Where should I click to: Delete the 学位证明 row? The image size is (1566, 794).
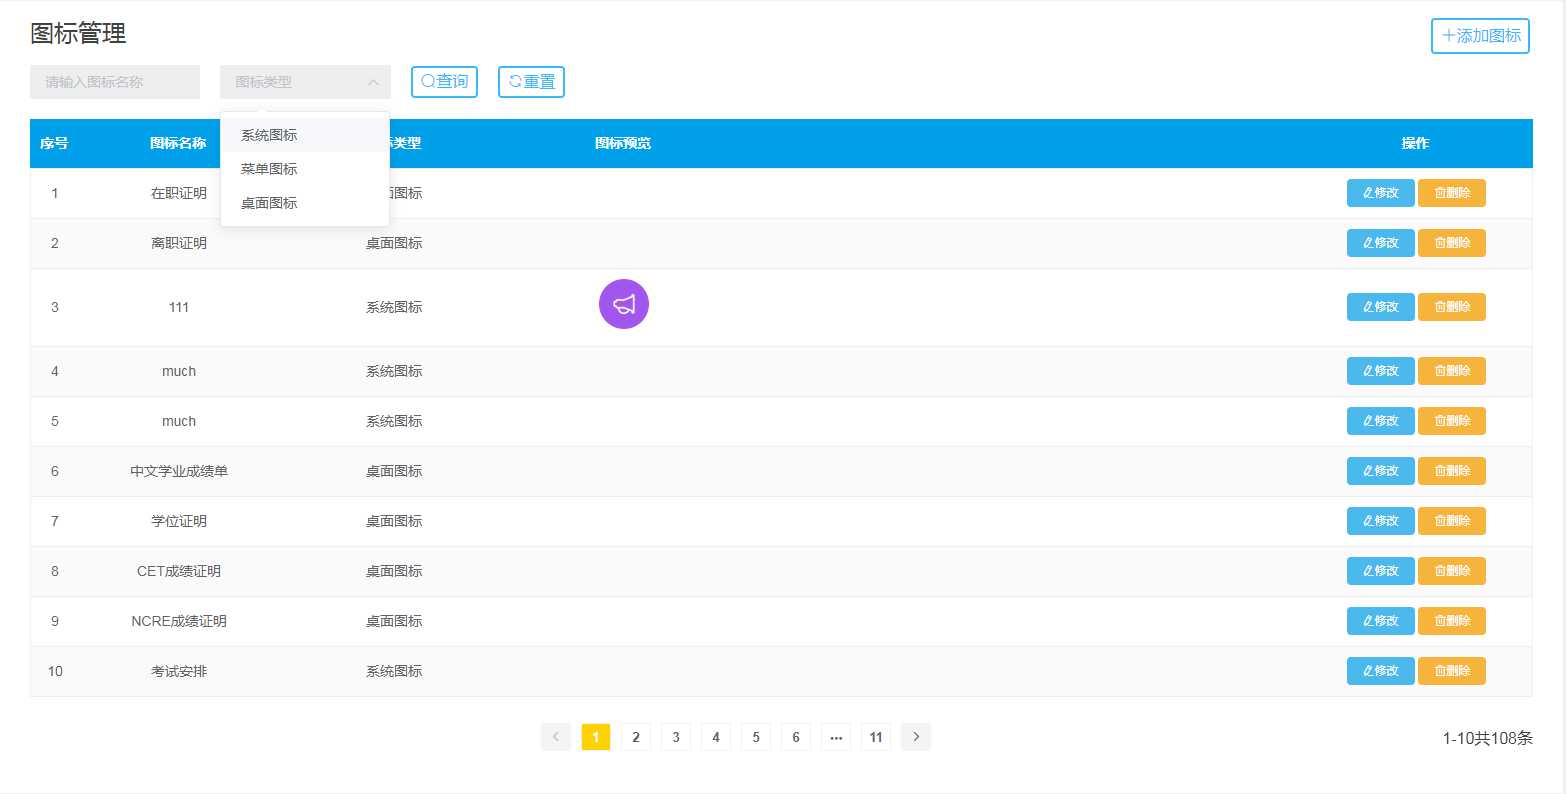(x=1452, y=521)
